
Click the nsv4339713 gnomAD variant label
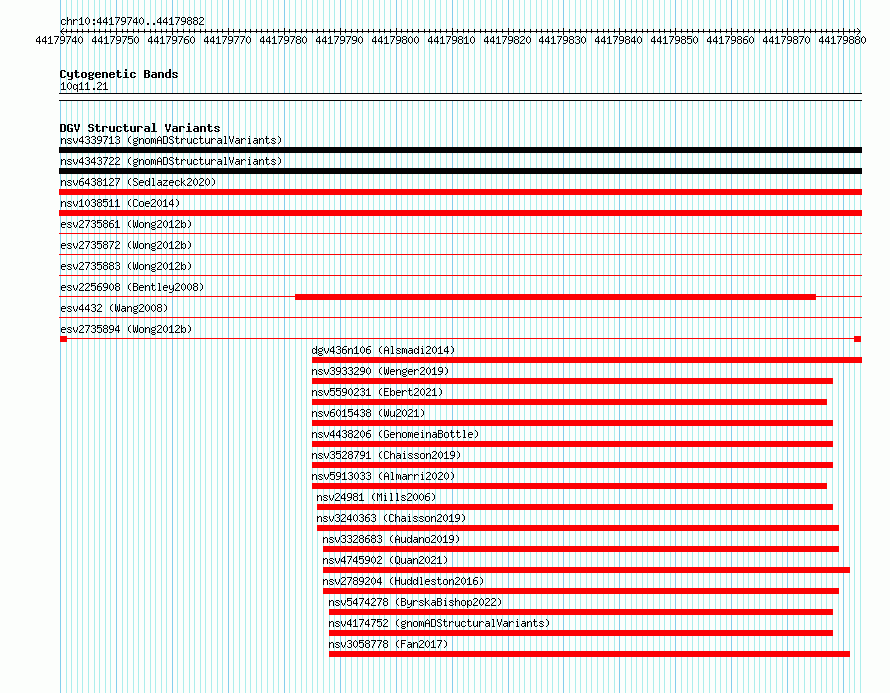click(171, 140)
